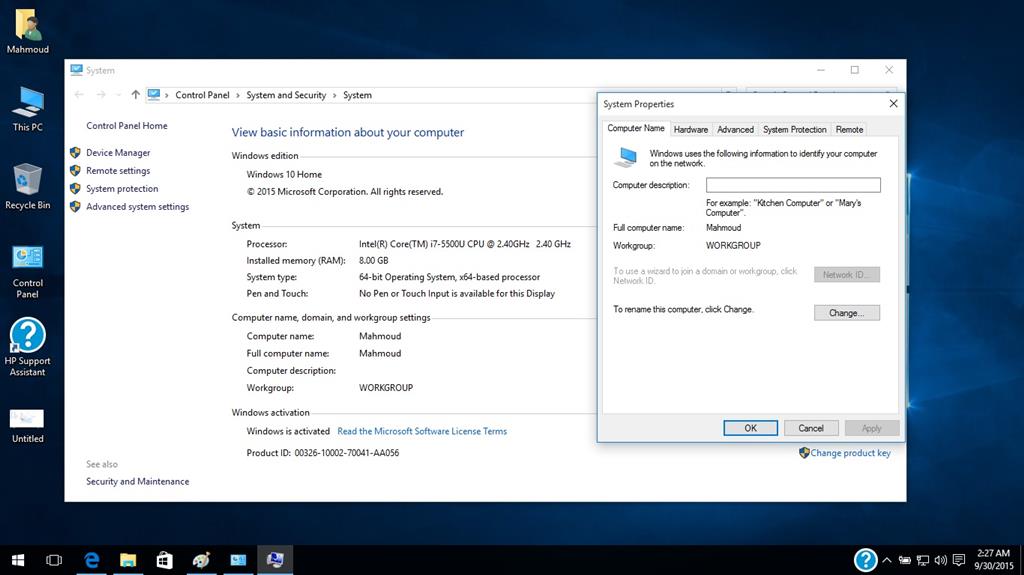The height and width of the screenshot is (575, 1024).
Task: Open Security and Maintenance link
Action: (137, 481)
